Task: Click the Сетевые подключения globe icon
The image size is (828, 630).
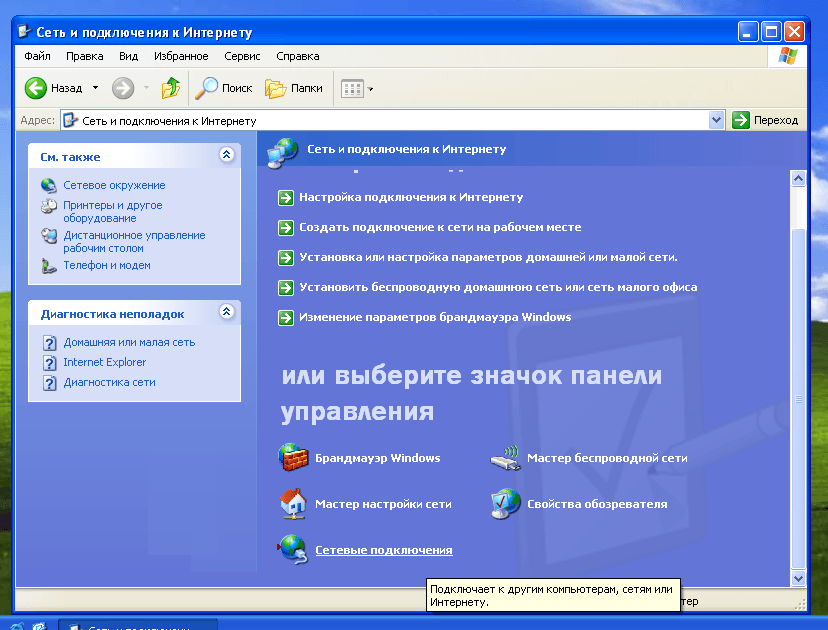Action: click(292, 549)
